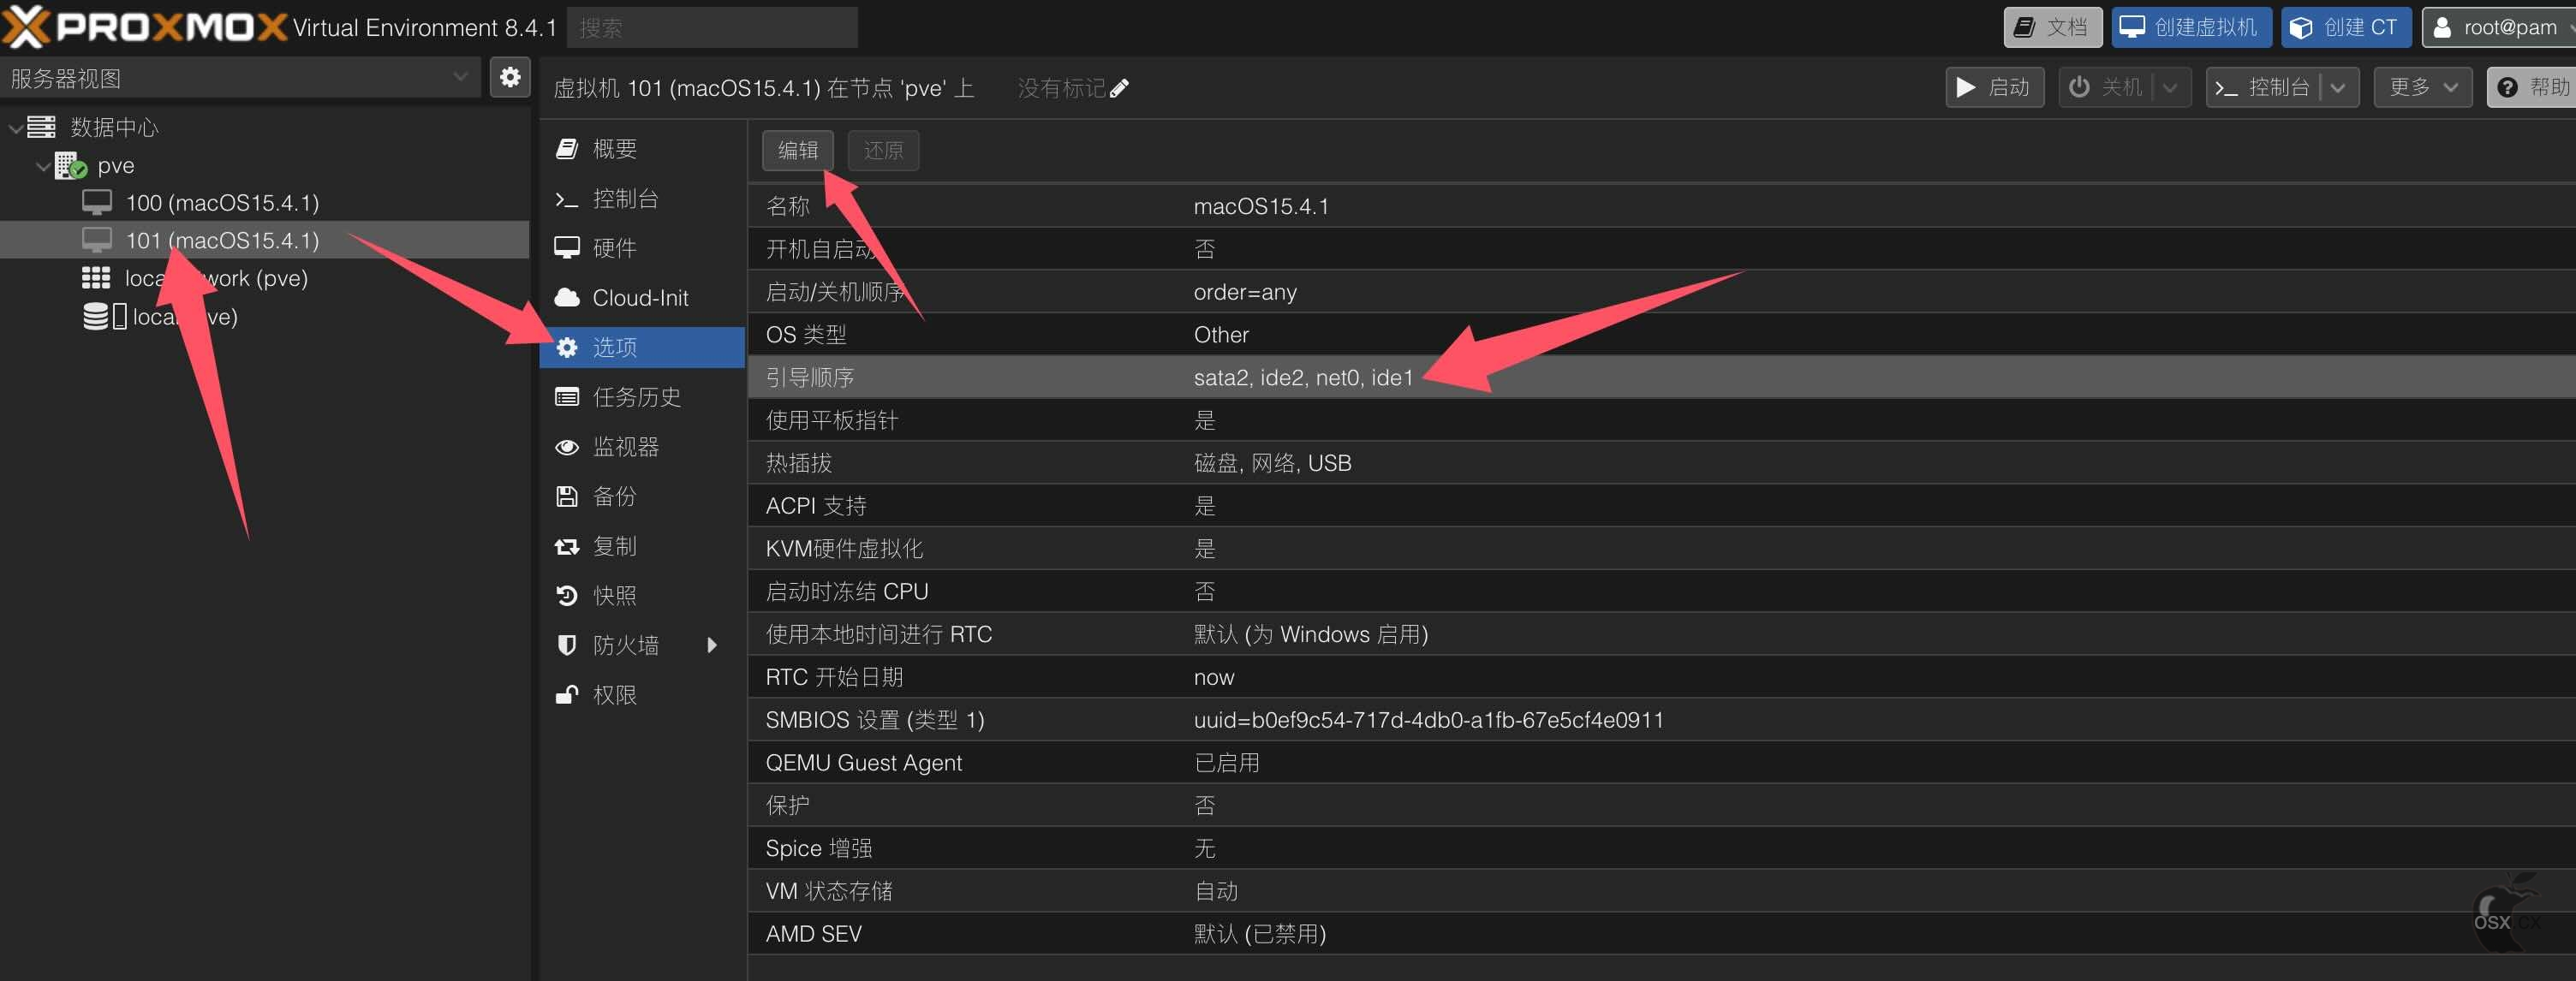Viewport: 2576px width, 981px height.
Task: Click the pve node icon
Action: [70, 165]
